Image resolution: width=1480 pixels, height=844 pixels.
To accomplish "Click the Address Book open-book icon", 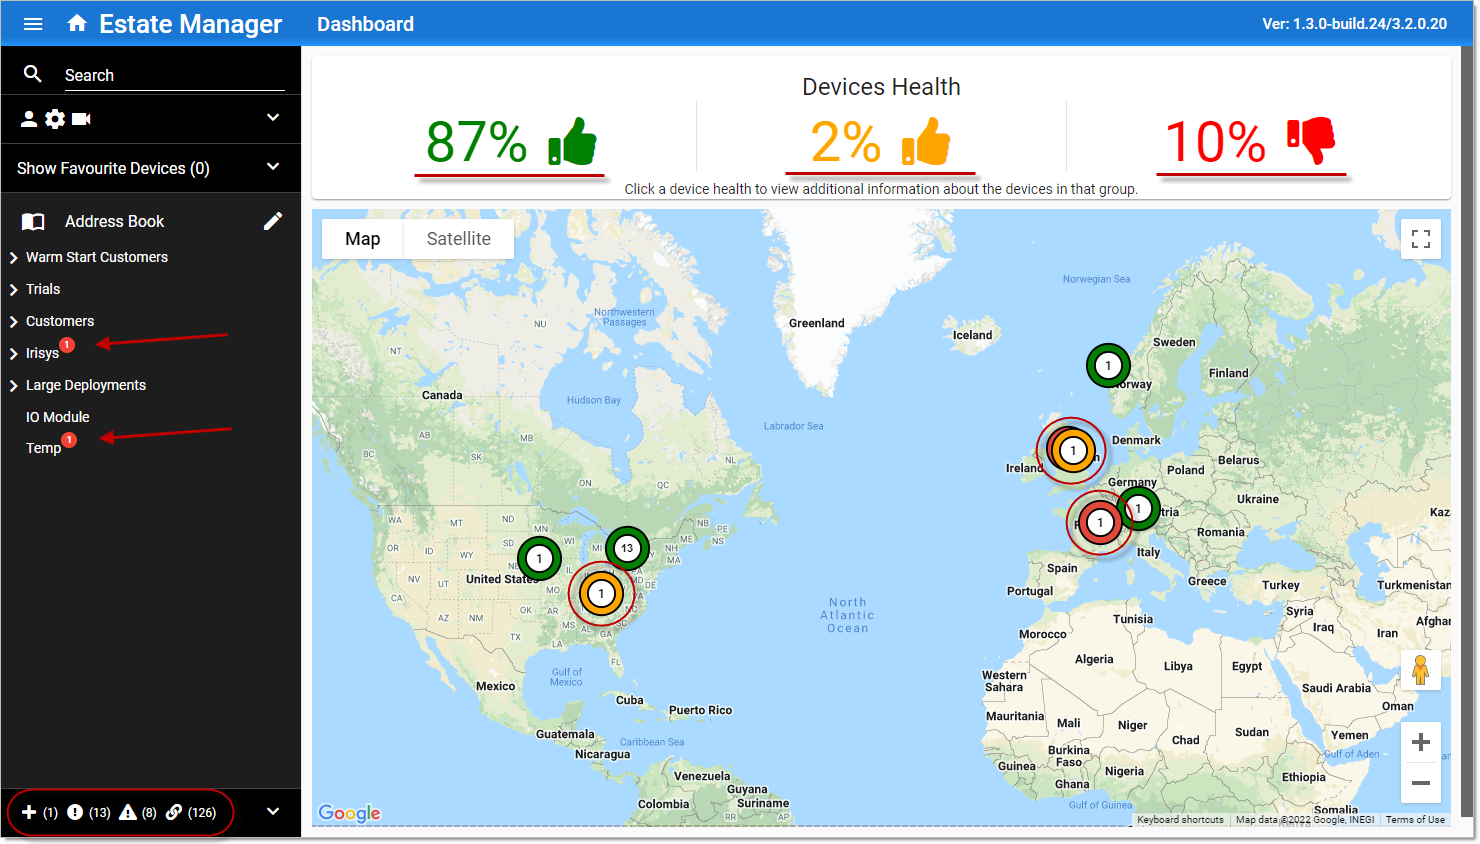I will tap(33, 222).
